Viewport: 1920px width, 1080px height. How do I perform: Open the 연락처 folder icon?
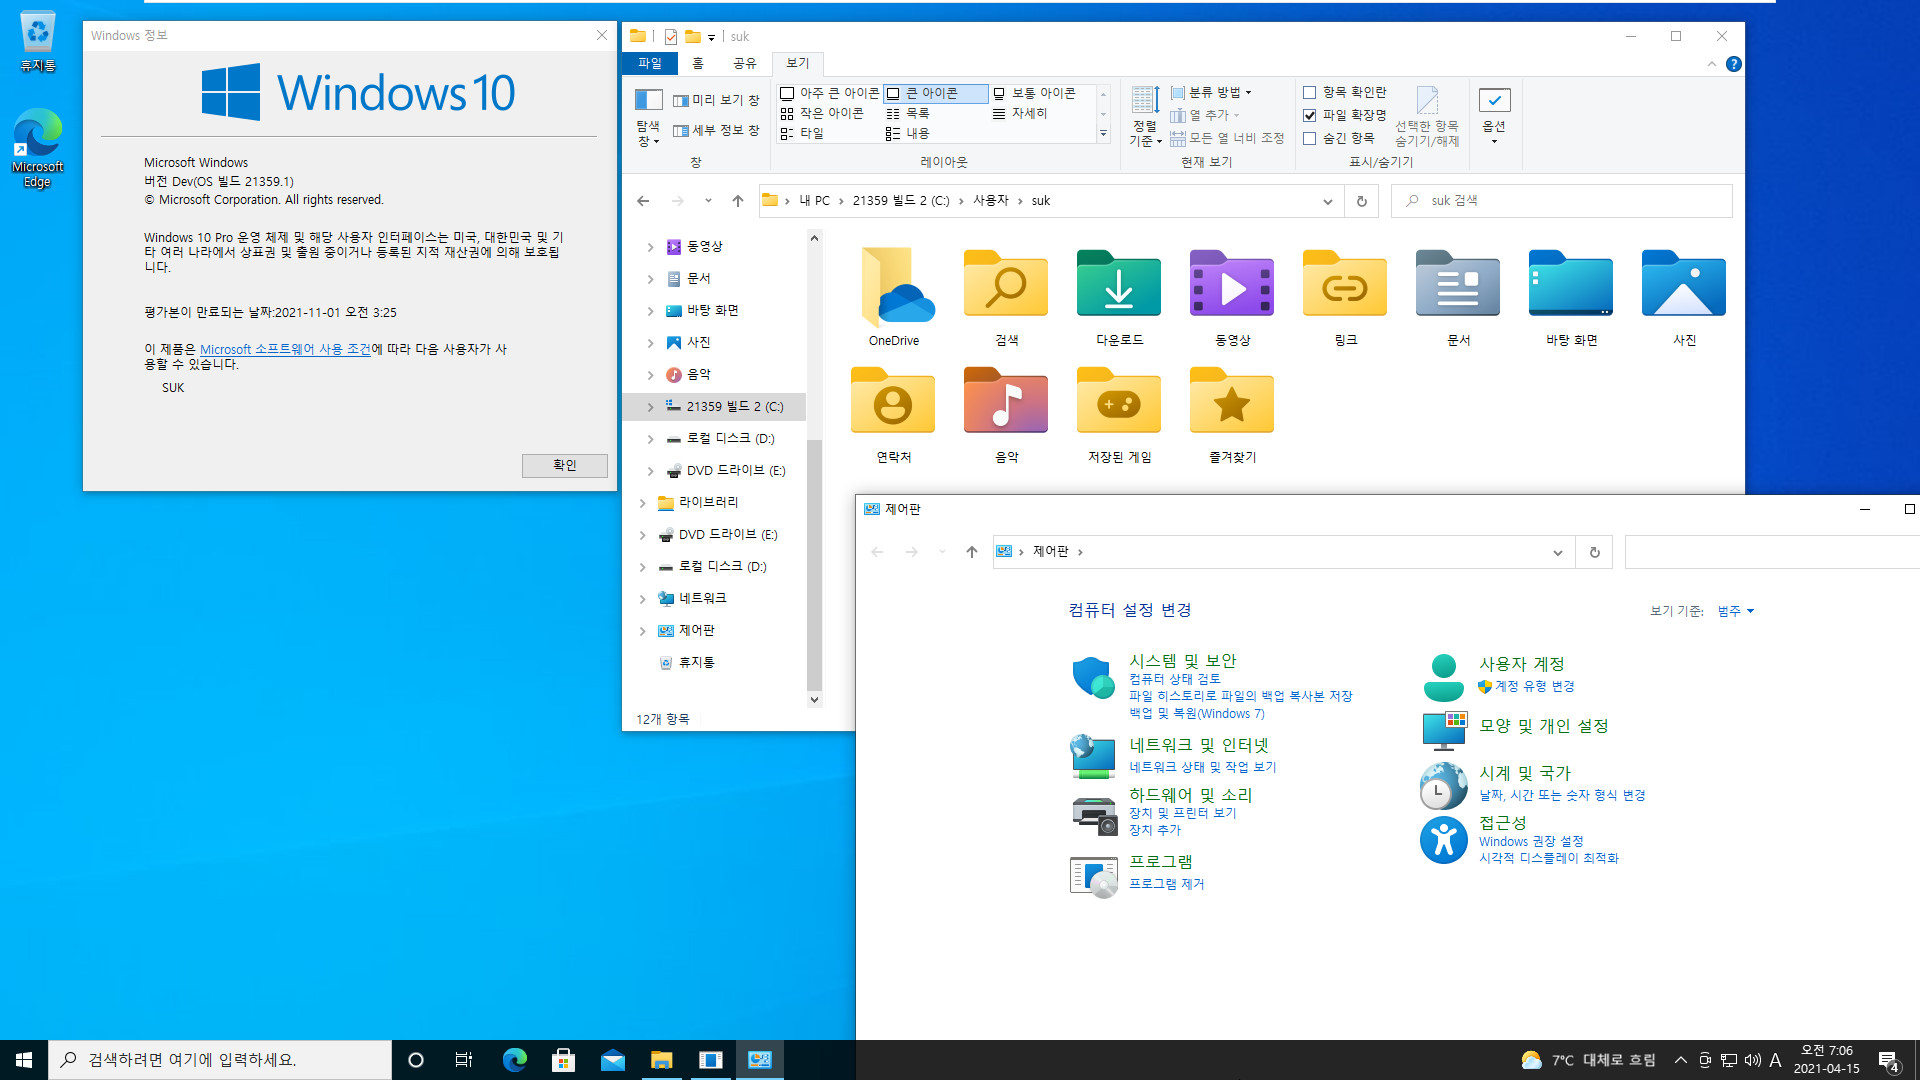(x=893, y=402)
